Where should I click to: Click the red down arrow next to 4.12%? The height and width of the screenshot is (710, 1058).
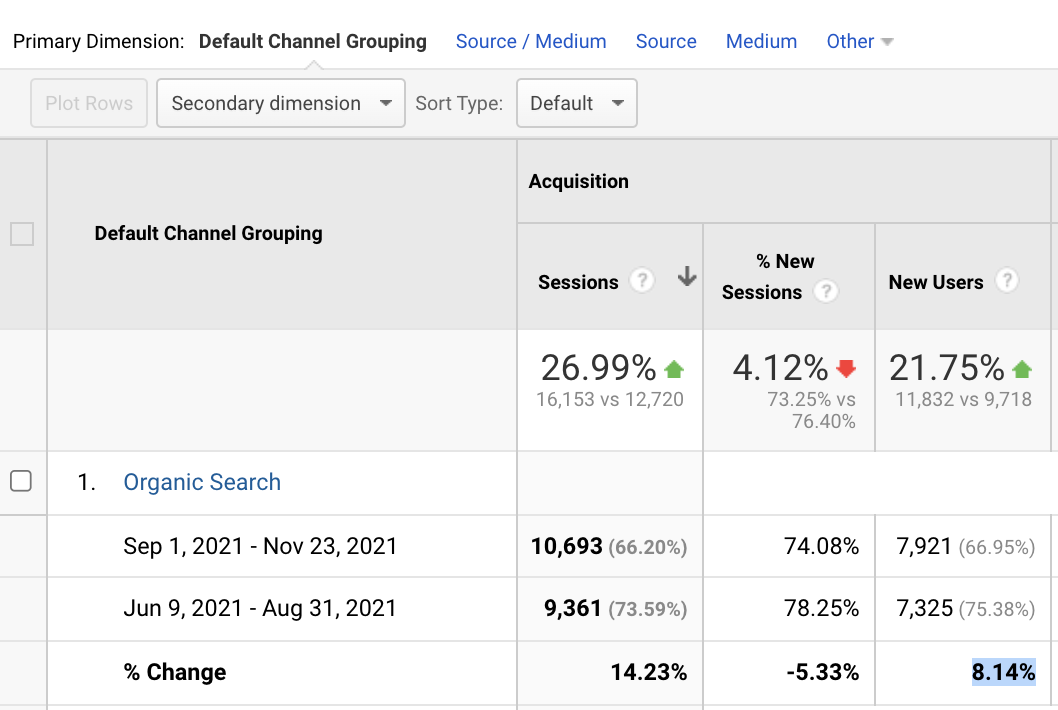coord(845,368)
